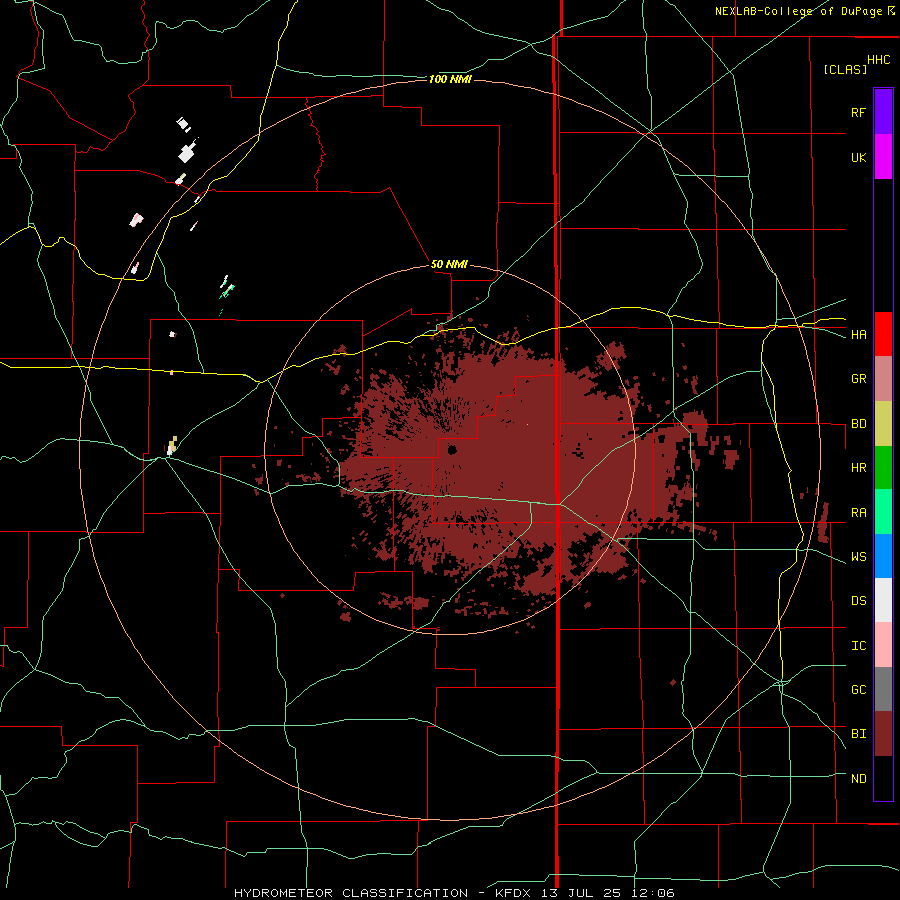
Task: Click the 13 JUL 25 date text
Action: click(x=581, y=893)
